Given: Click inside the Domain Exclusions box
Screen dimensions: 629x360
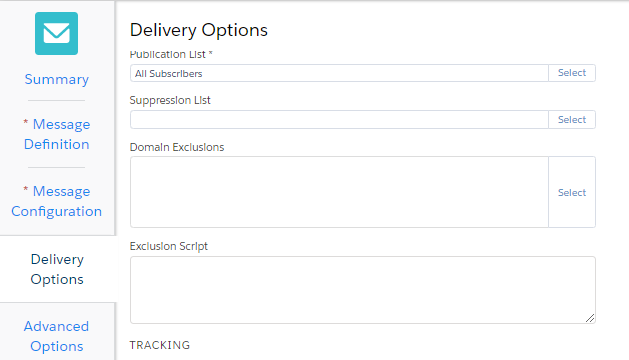Looking at the screenshot, I should (339, 192).
